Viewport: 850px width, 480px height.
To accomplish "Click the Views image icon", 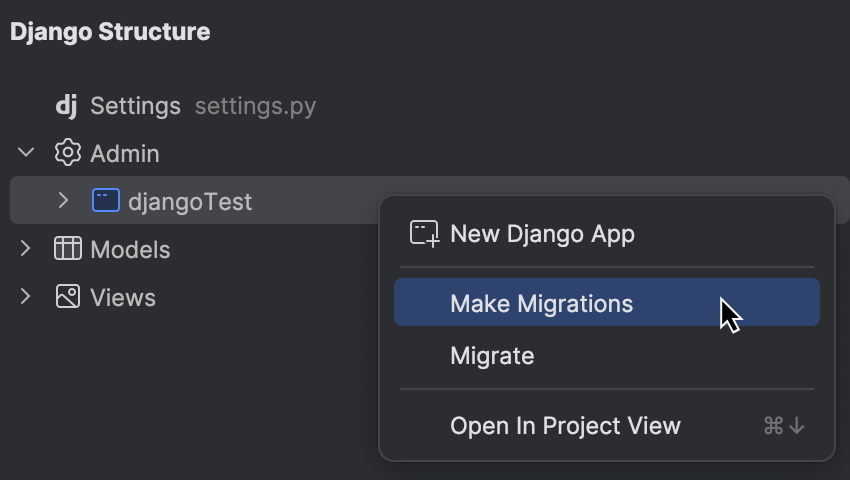I will pos(68,297).
